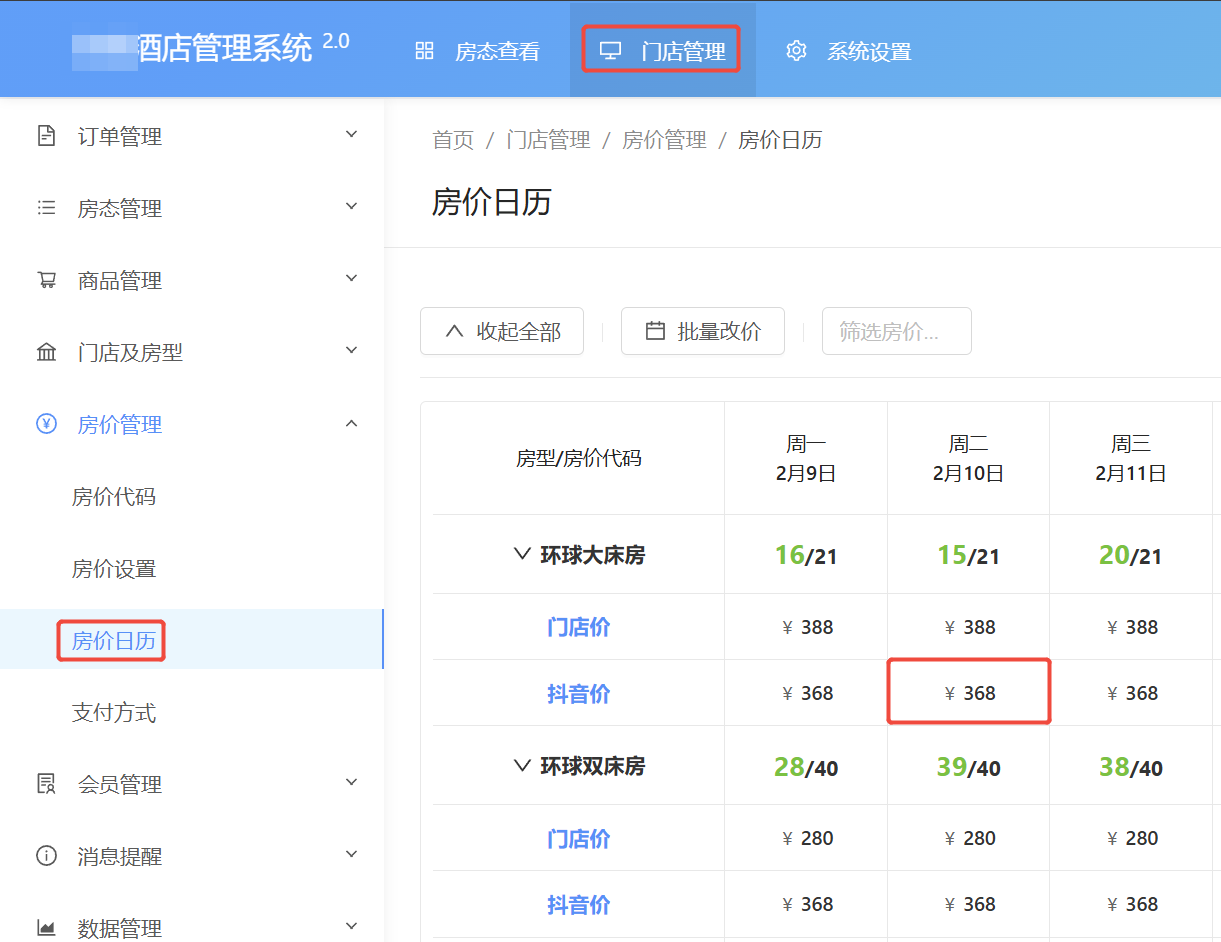Click the 周一 2月9日 column header
Screen dimensions: 1221x942
tap(806, 458)
